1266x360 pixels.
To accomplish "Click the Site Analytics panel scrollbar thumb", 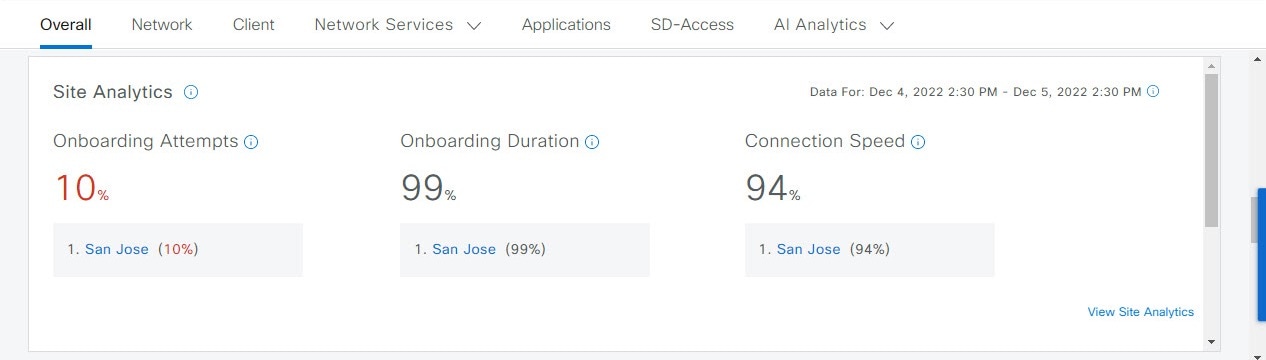I will coord(1212,150).
